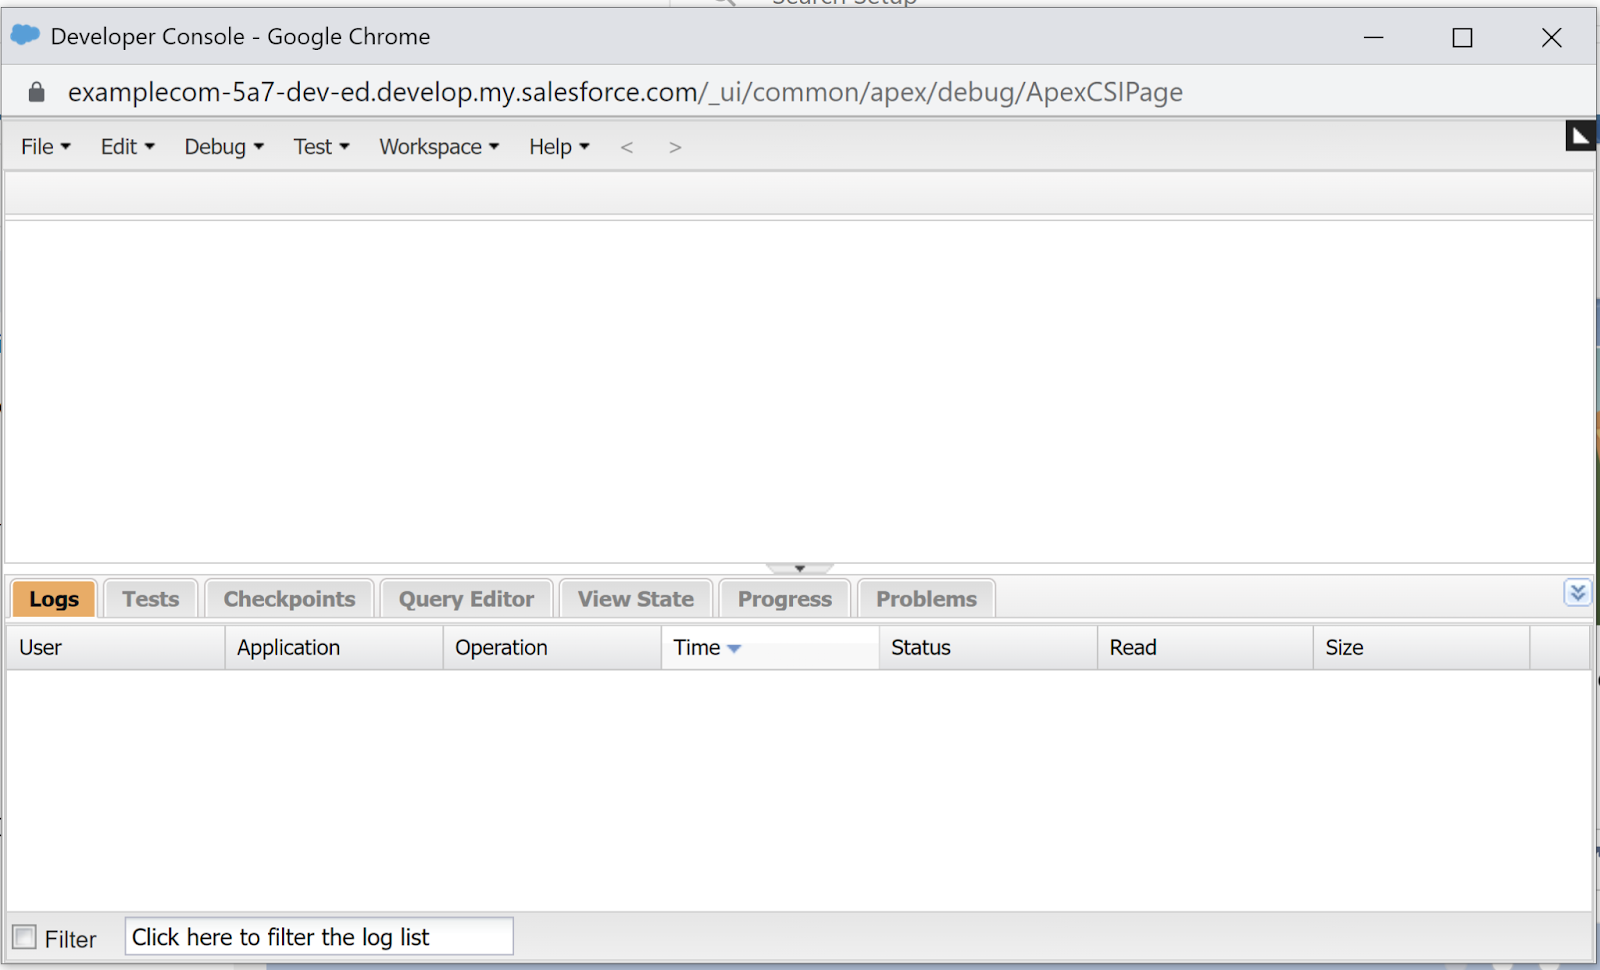This screenshot has height=970, width=1600.
Task: Minimize the Developer Console window
Action: [1374, 37]
